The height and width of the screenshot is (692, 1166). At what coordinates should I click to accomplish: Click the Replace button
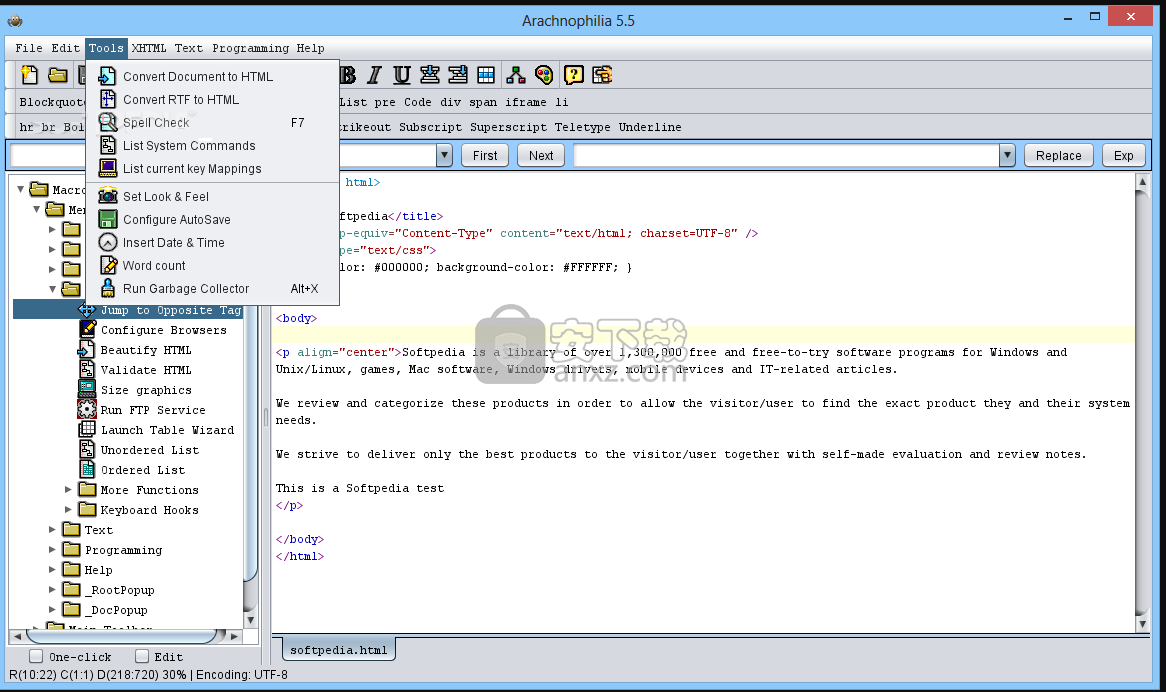[1059, 155]
